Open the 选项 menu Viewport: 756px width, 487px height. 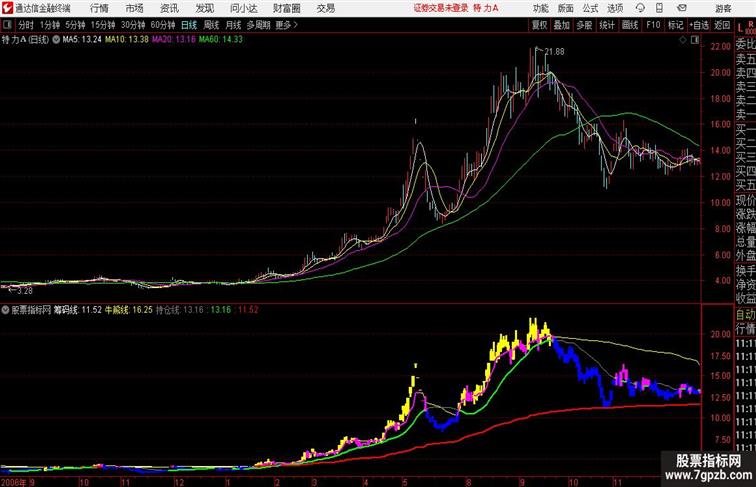615,8
